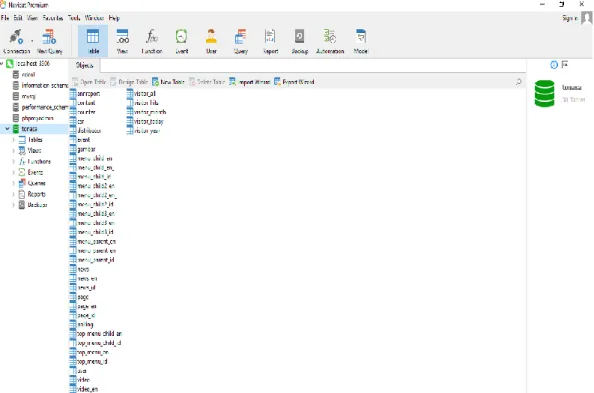Screen dimensions: 594x393
Task: Open the Function objects toolbar button
Action: (152, 41)
